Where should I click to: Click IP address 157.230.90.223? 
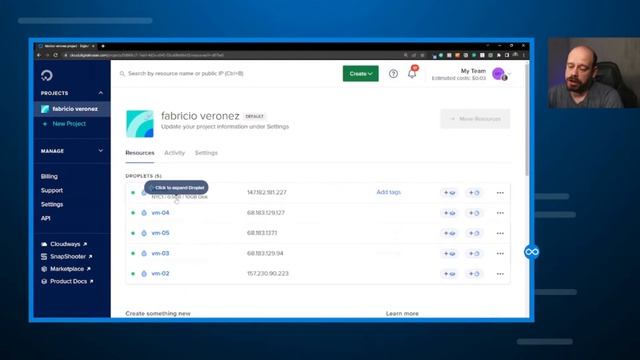pos(268,273)
